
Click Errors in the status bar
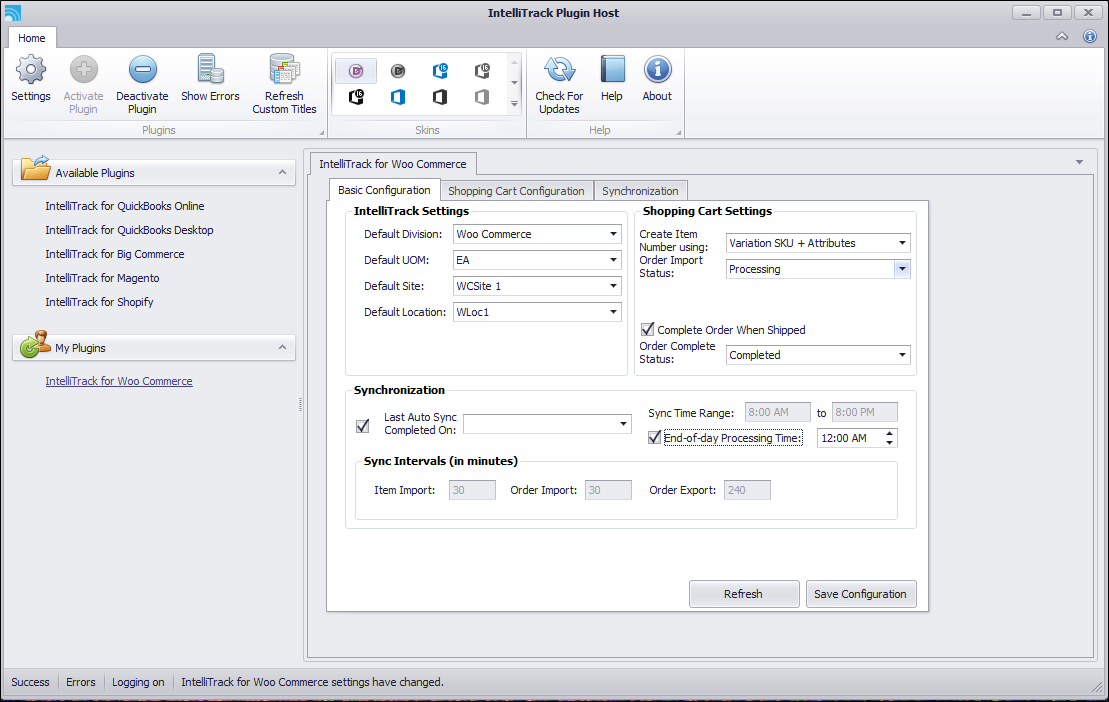click(81, 682)
